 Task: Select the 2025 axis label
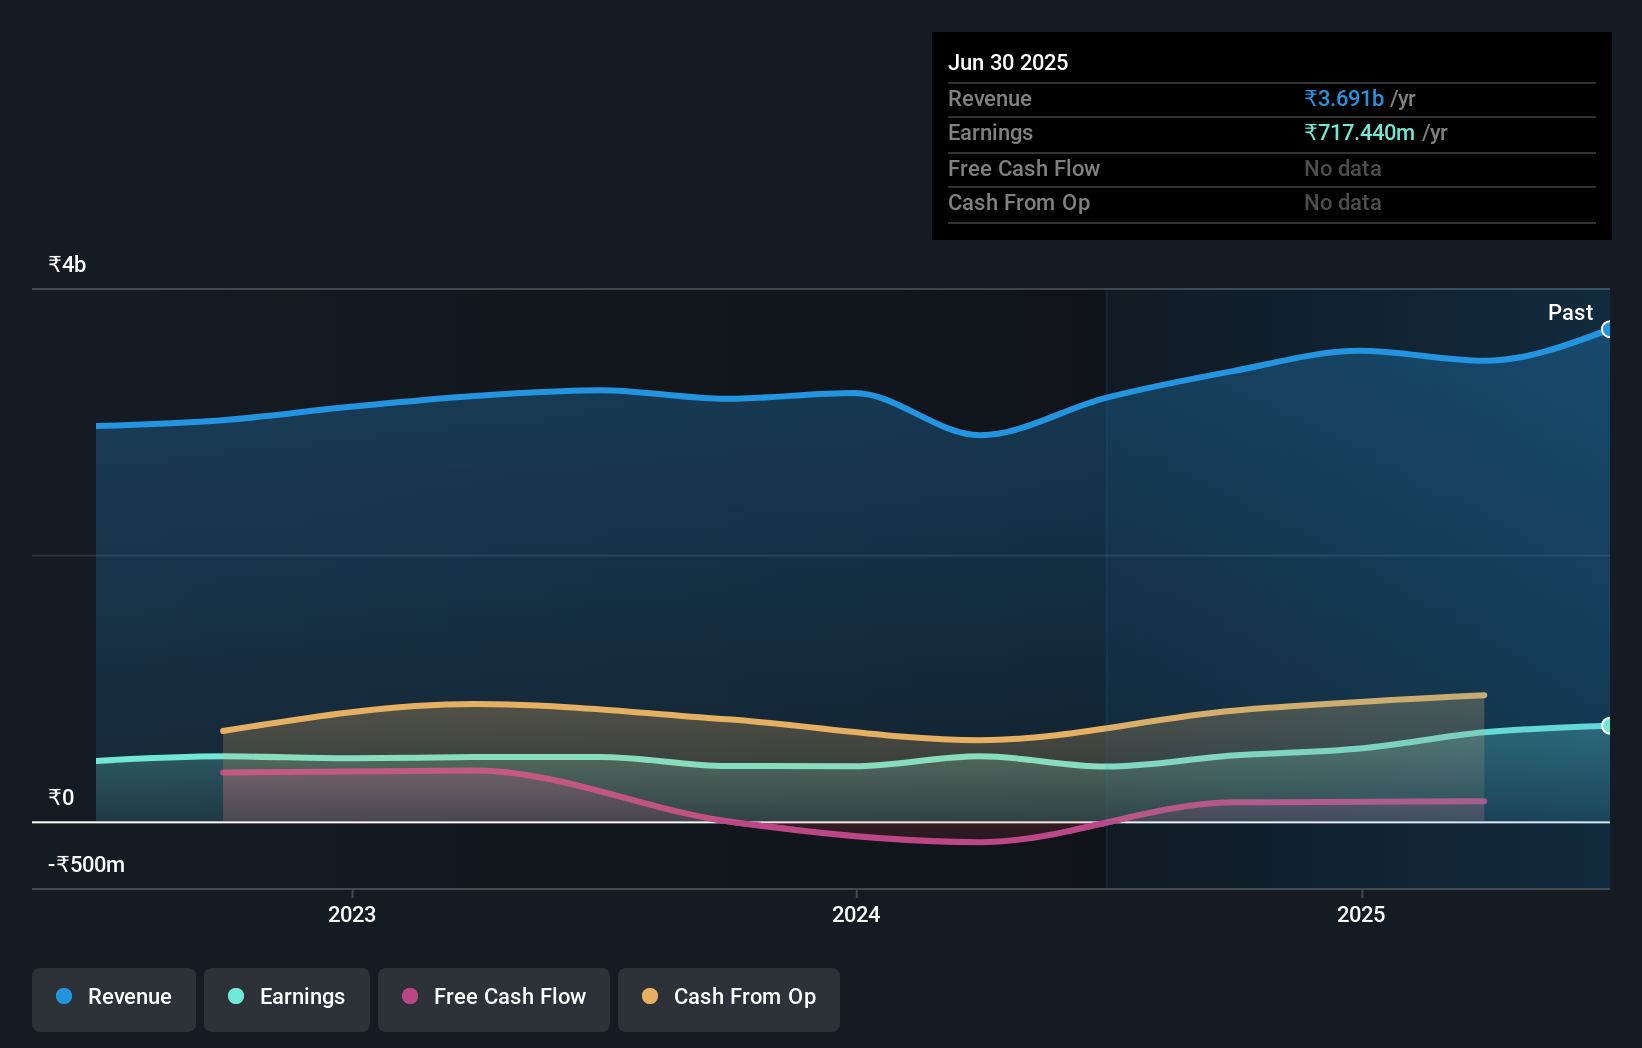1361,914
